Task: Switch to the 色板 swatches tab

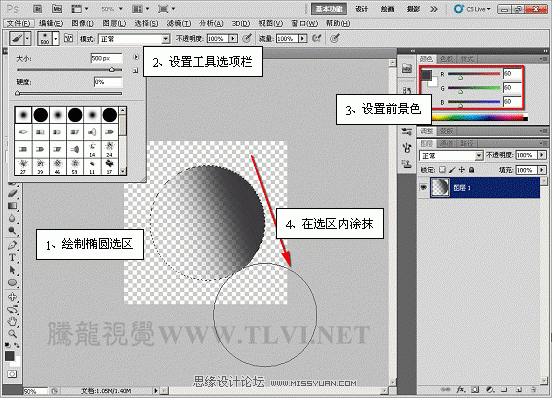Action: [x=447, y=59]
